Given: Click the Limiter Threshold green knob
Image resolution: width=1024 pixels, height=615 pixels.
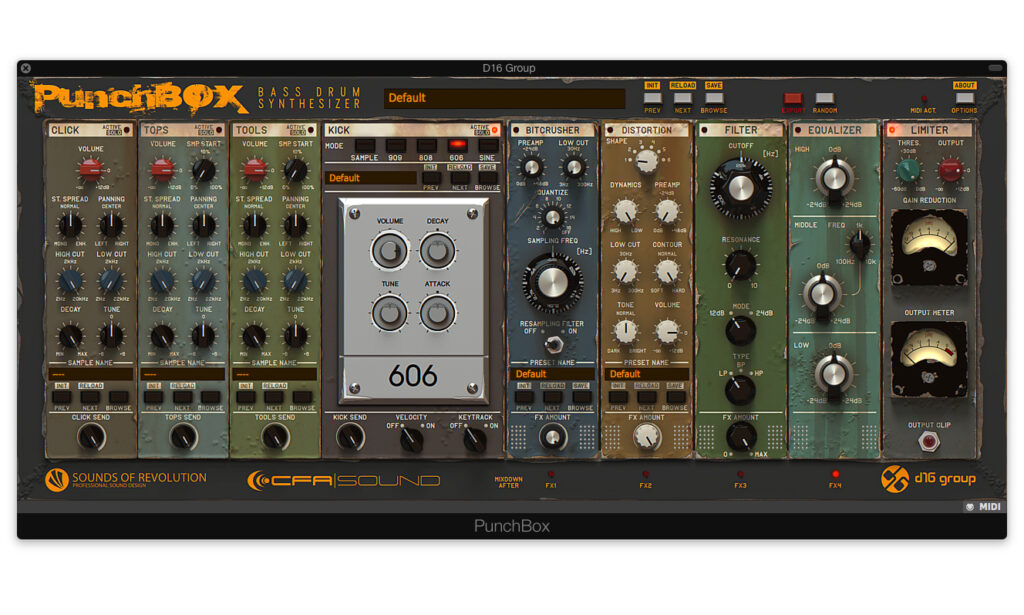Looking at the screenshot, I should [x=908, y=170].
